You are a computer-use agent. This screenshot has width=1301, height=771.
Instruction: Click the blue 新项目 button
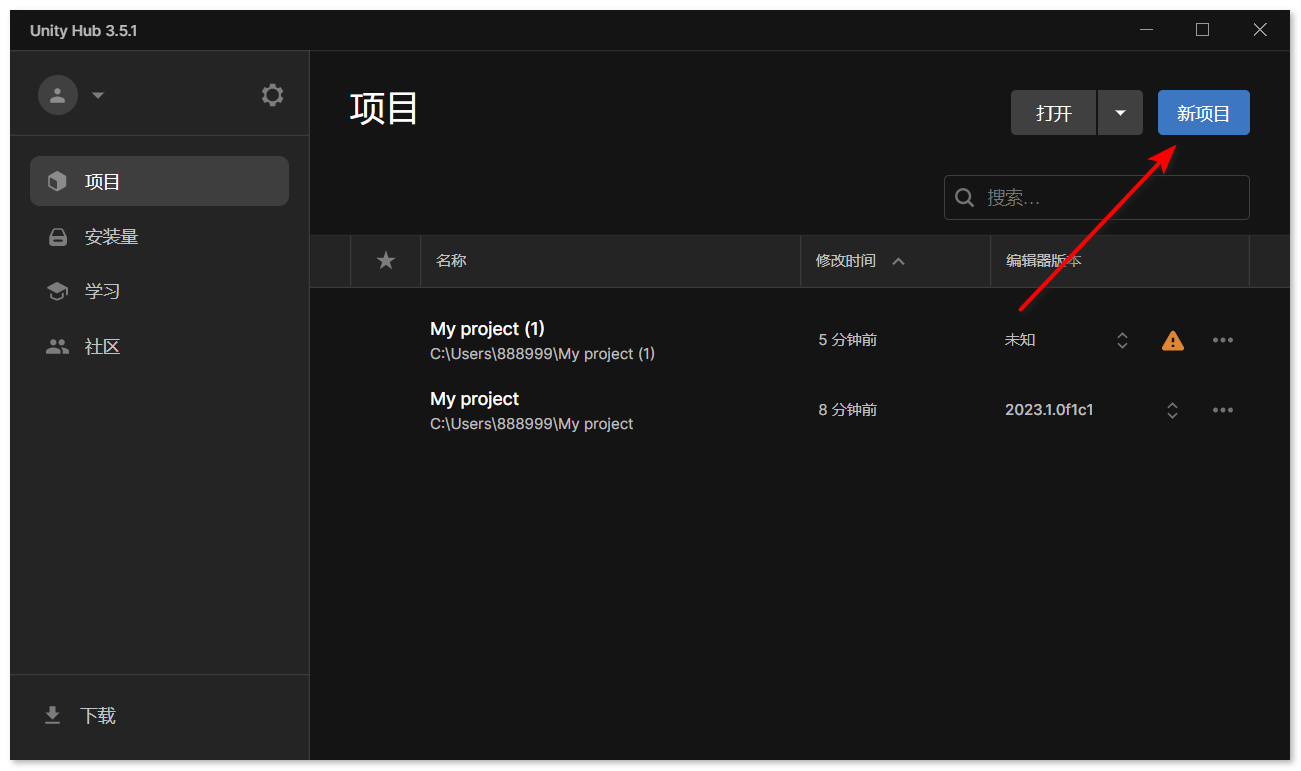coord(1204,113)
